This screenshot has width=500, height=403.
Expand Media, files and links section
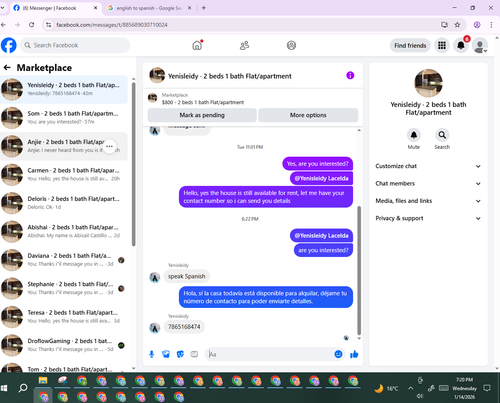(x=428, y=201)
